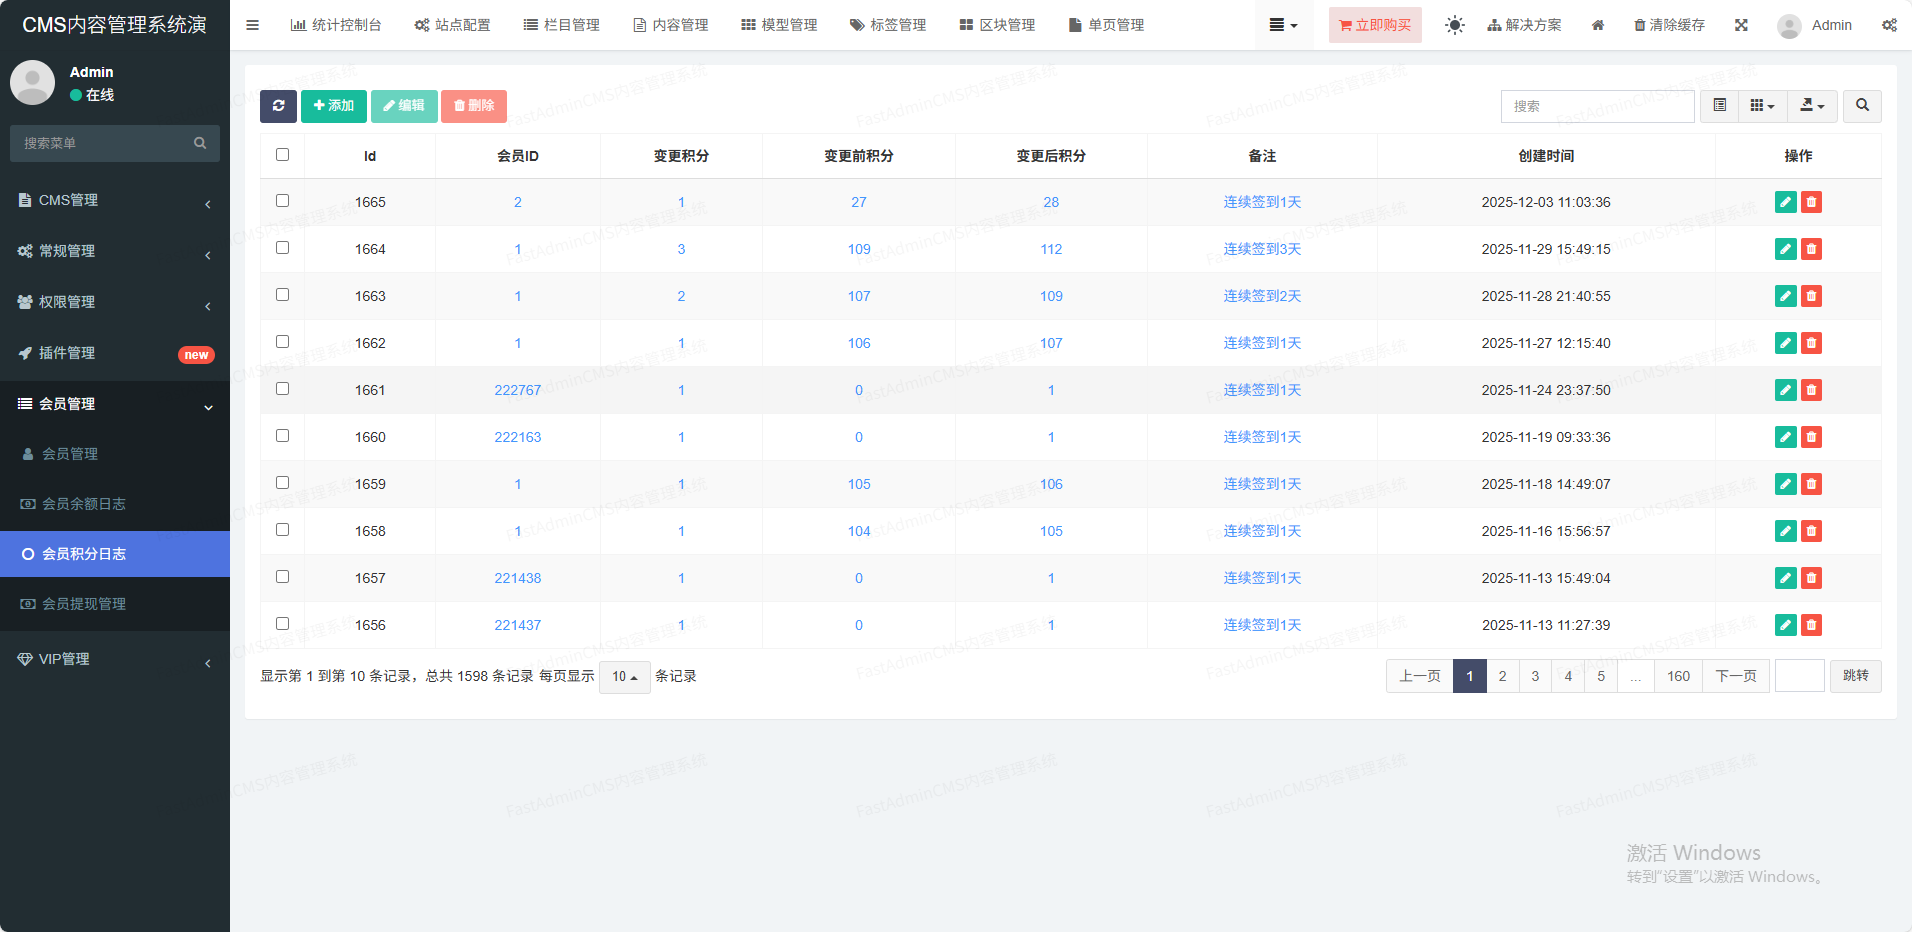The width and height of the screenshot is (1912, 932).
Task: Click the home icon in top bar
Action: click(1598, 25)
